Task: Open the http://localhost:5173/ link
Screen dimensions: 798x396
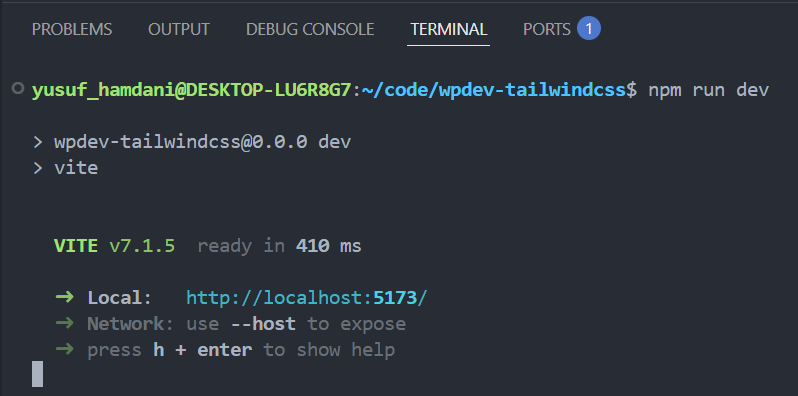Action: pos(307,298)
